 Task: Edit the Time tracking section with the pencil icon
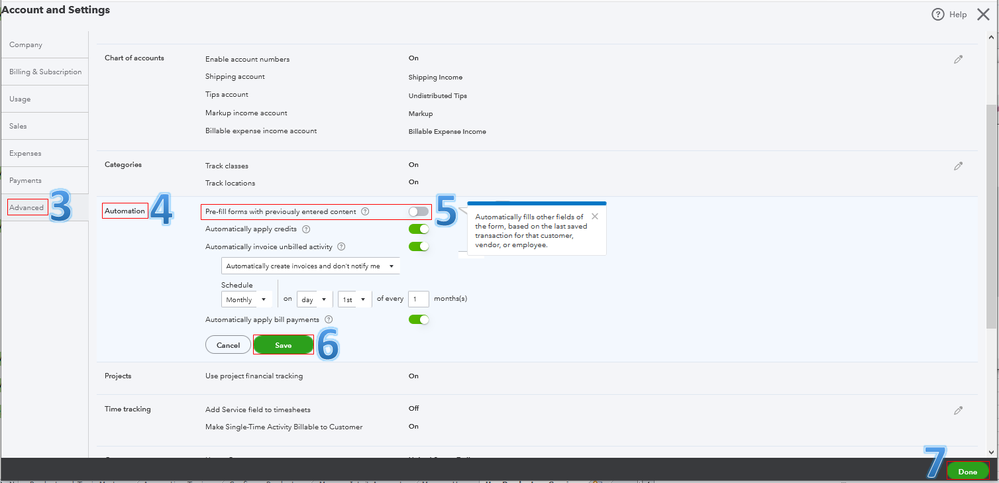(x=958, y=410)
